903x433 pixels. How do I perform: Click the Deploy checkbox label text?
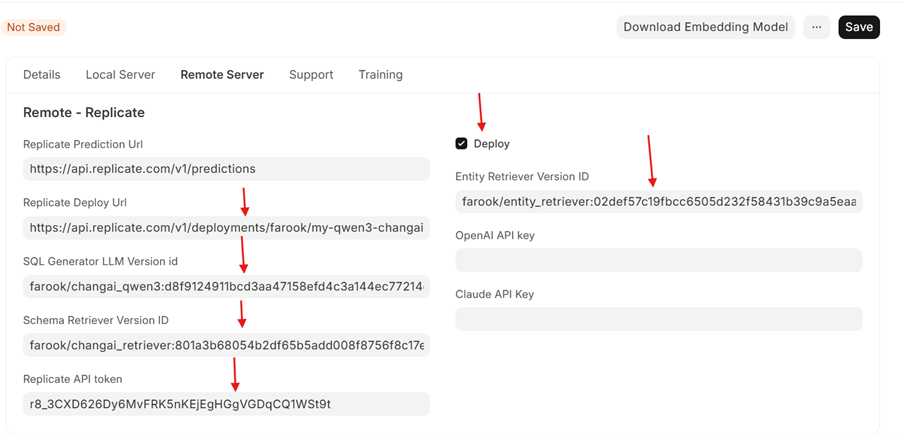click(491, 144)
